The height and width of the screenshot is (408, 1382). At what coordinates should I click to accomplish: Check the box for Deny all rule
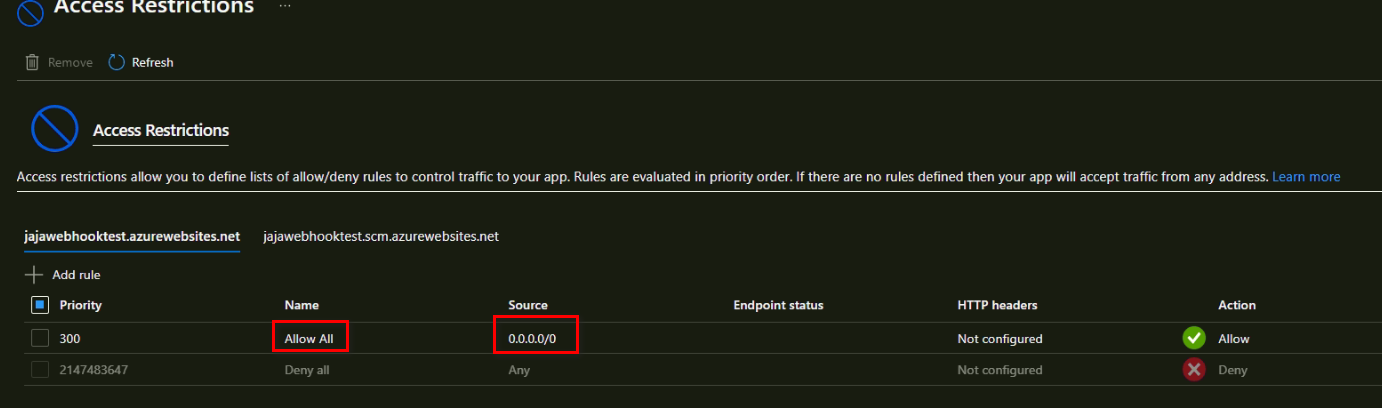pyautogui.click(x=40, y=369)
